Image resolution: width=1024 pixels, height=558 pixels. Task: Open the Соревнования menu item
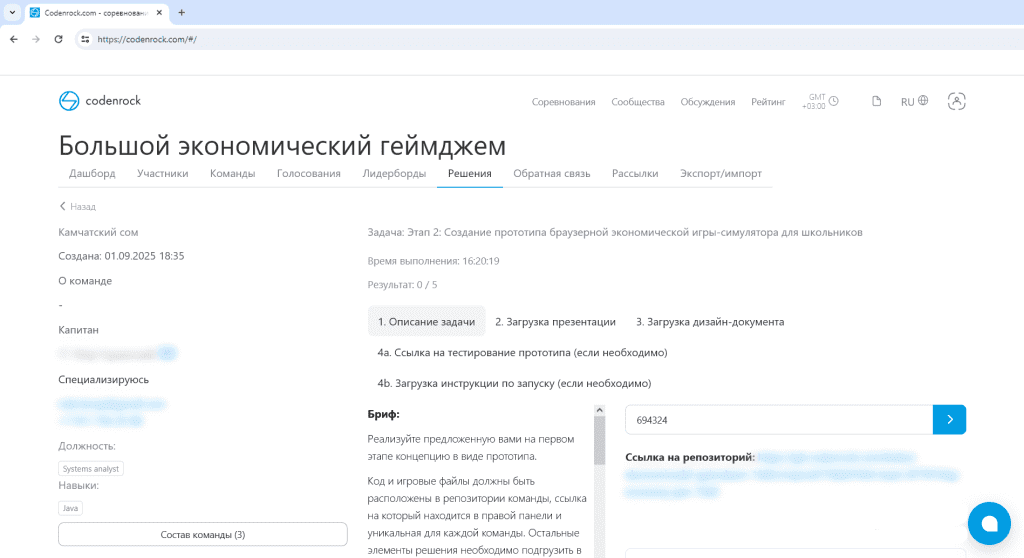tap(563, 102)
